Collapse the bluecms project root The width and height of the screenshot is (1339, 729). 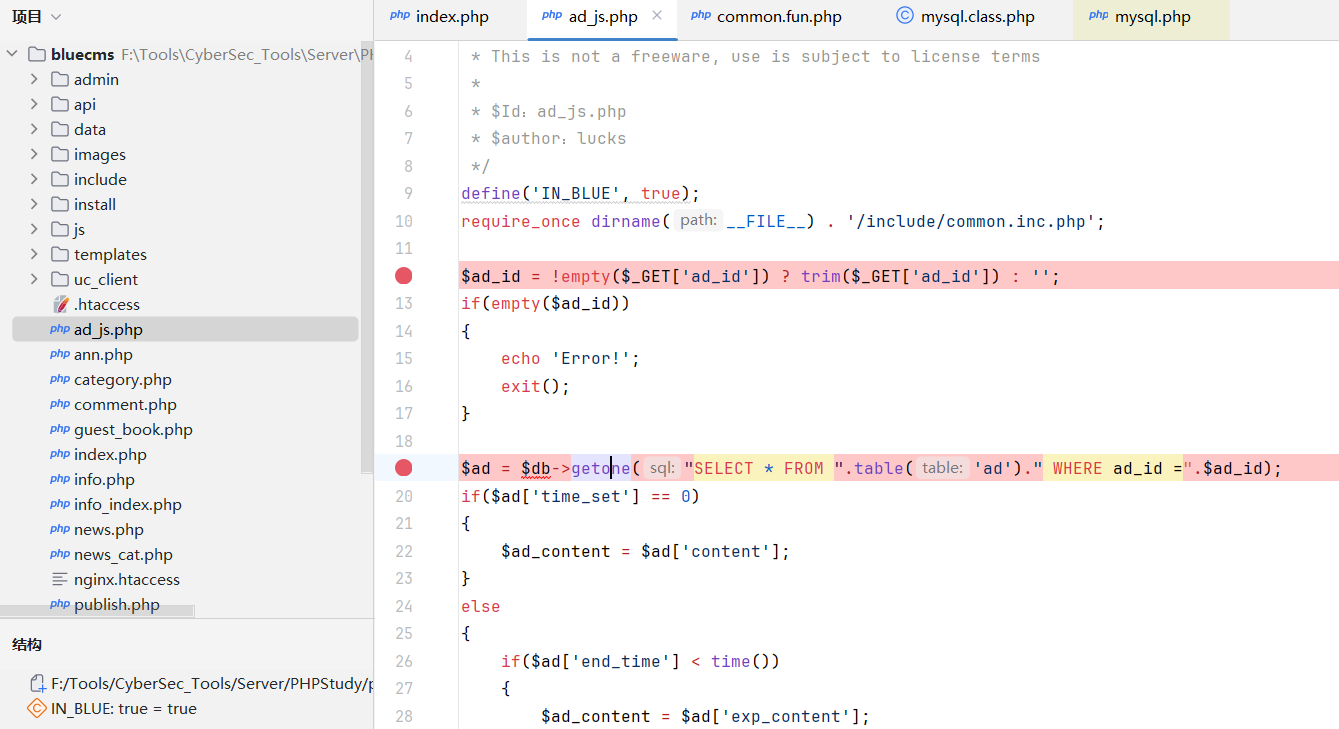(12, 54)
